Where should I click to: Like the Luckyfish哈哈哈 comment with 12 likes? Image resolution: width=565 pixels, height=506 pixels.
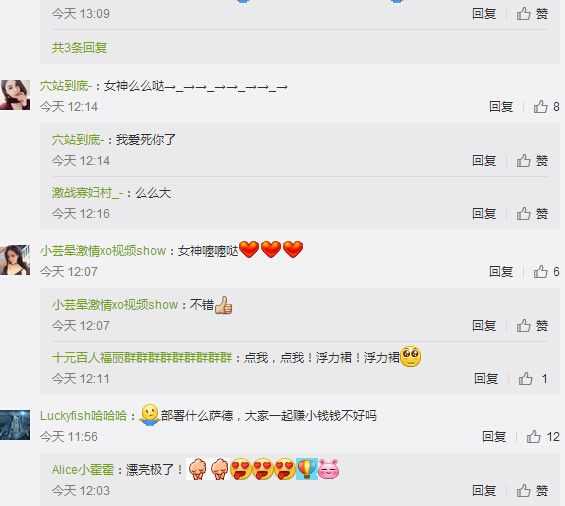(543, 437)
